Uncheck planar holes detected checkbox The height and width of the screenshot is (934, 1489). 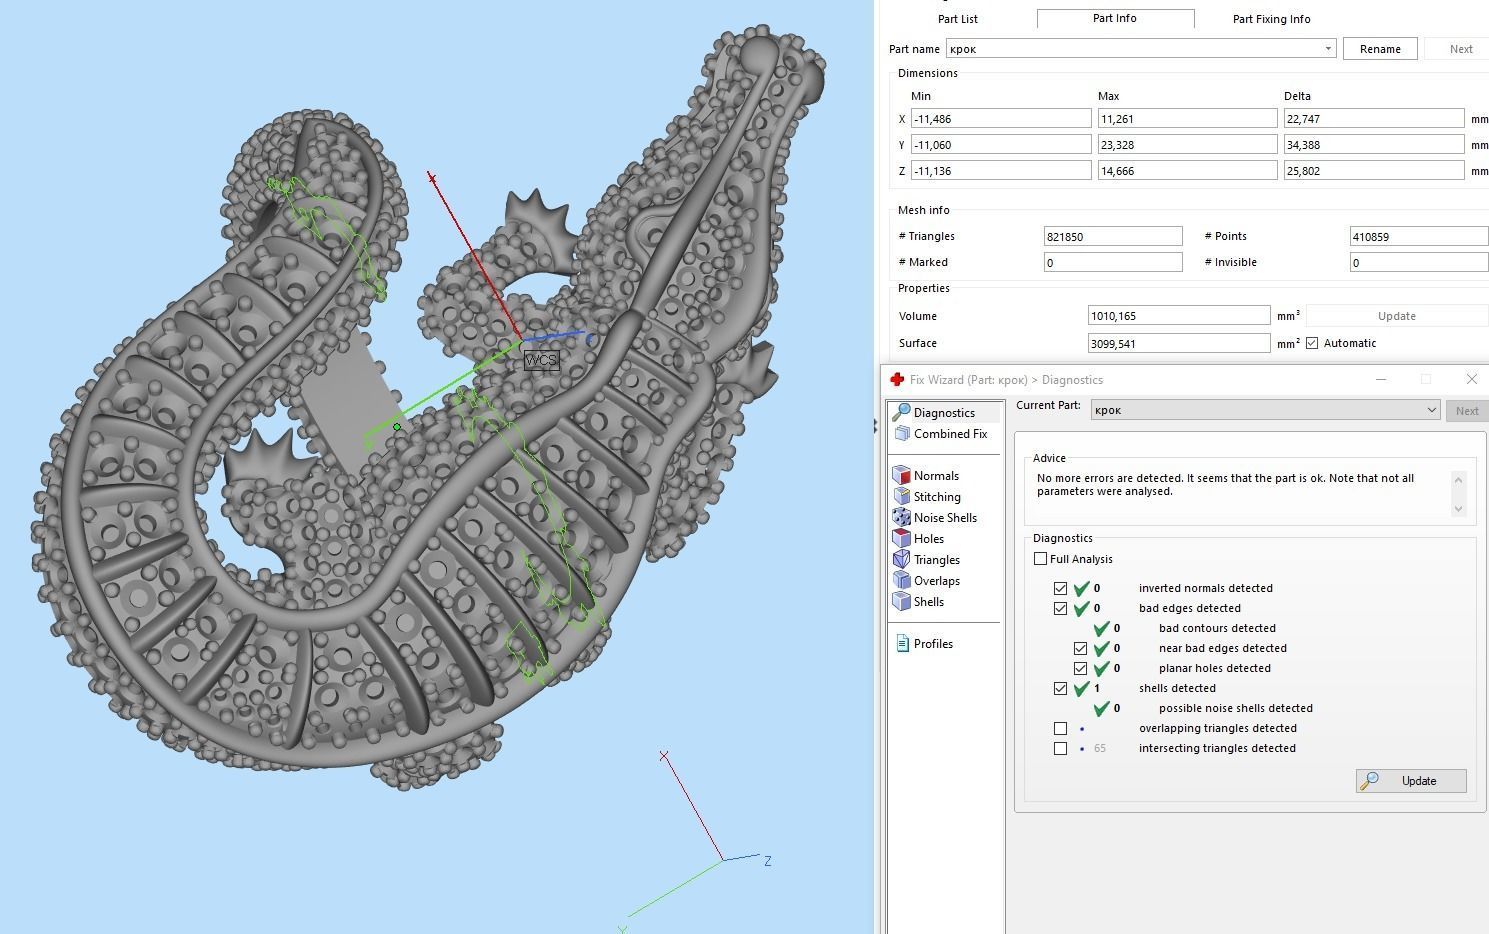click(x=1080, y=668)
